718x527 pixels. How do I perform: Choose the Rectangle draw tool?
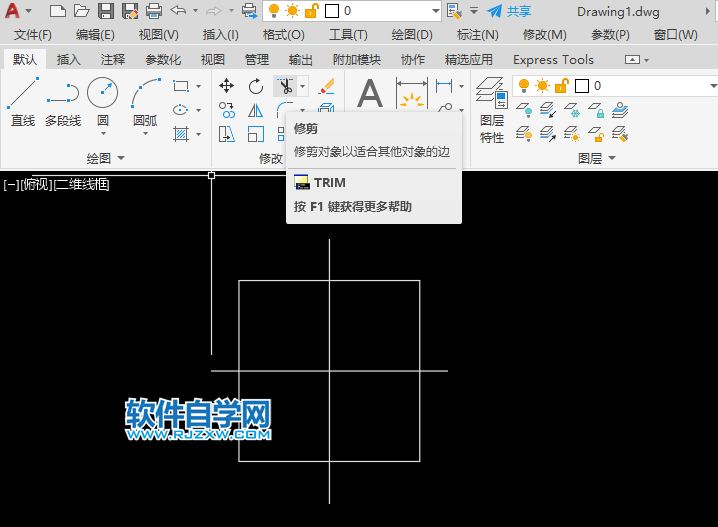(181, 86)
